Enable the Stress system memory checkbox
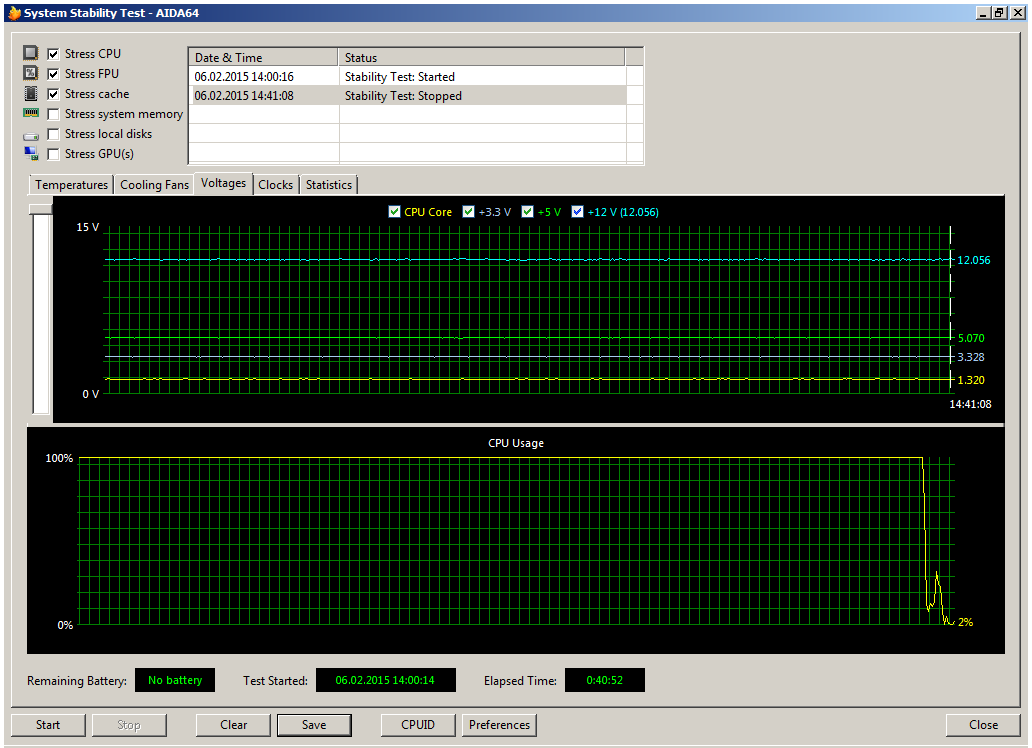1032x748 pixels. pos(53,113)
